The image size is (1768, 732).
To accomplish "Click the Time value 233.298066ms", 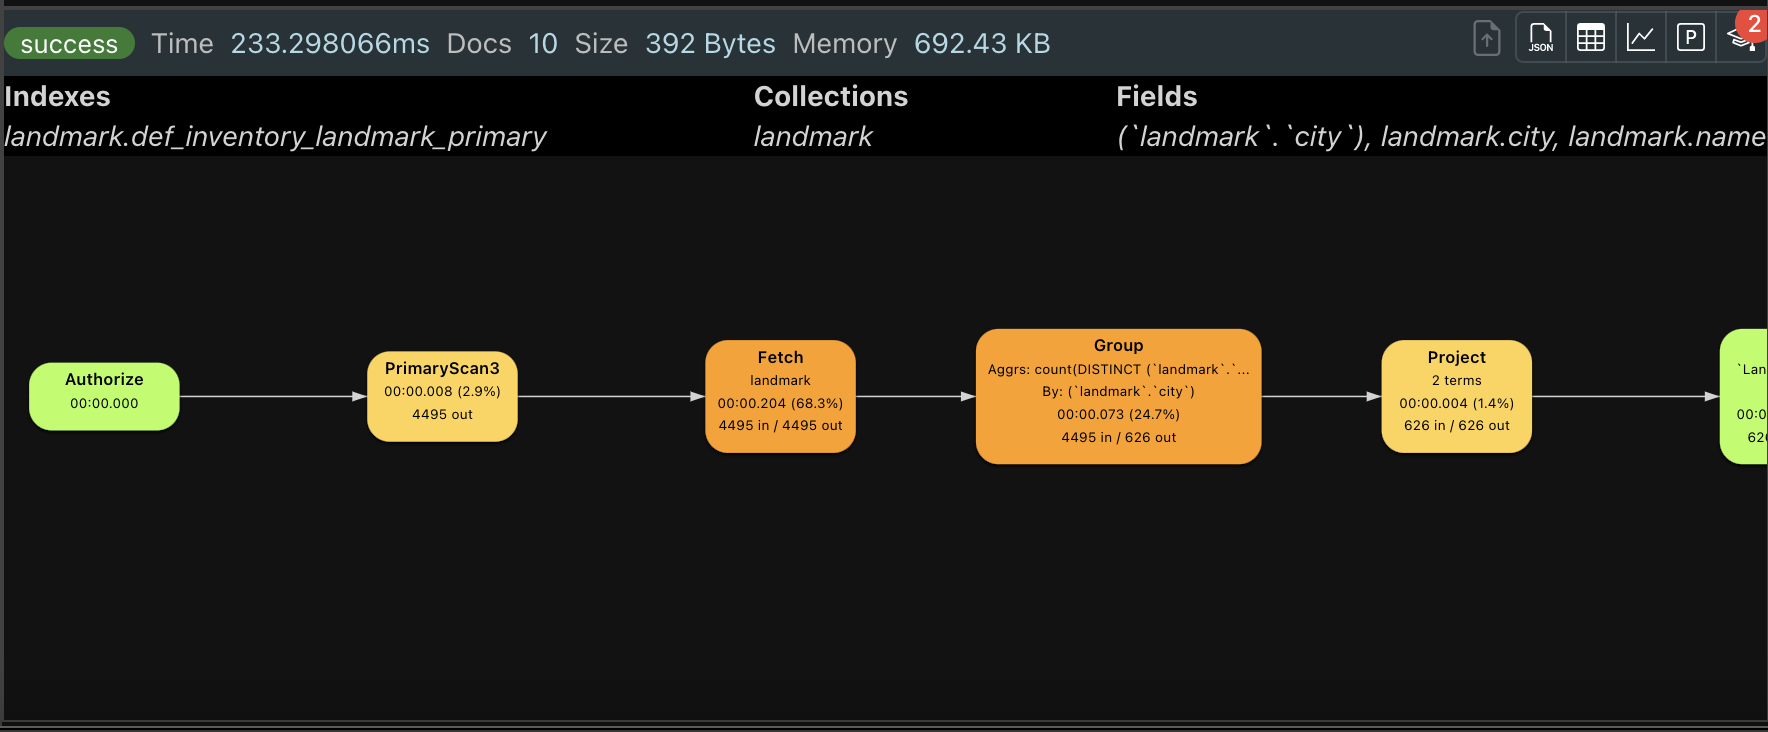I will click(330, 44).
